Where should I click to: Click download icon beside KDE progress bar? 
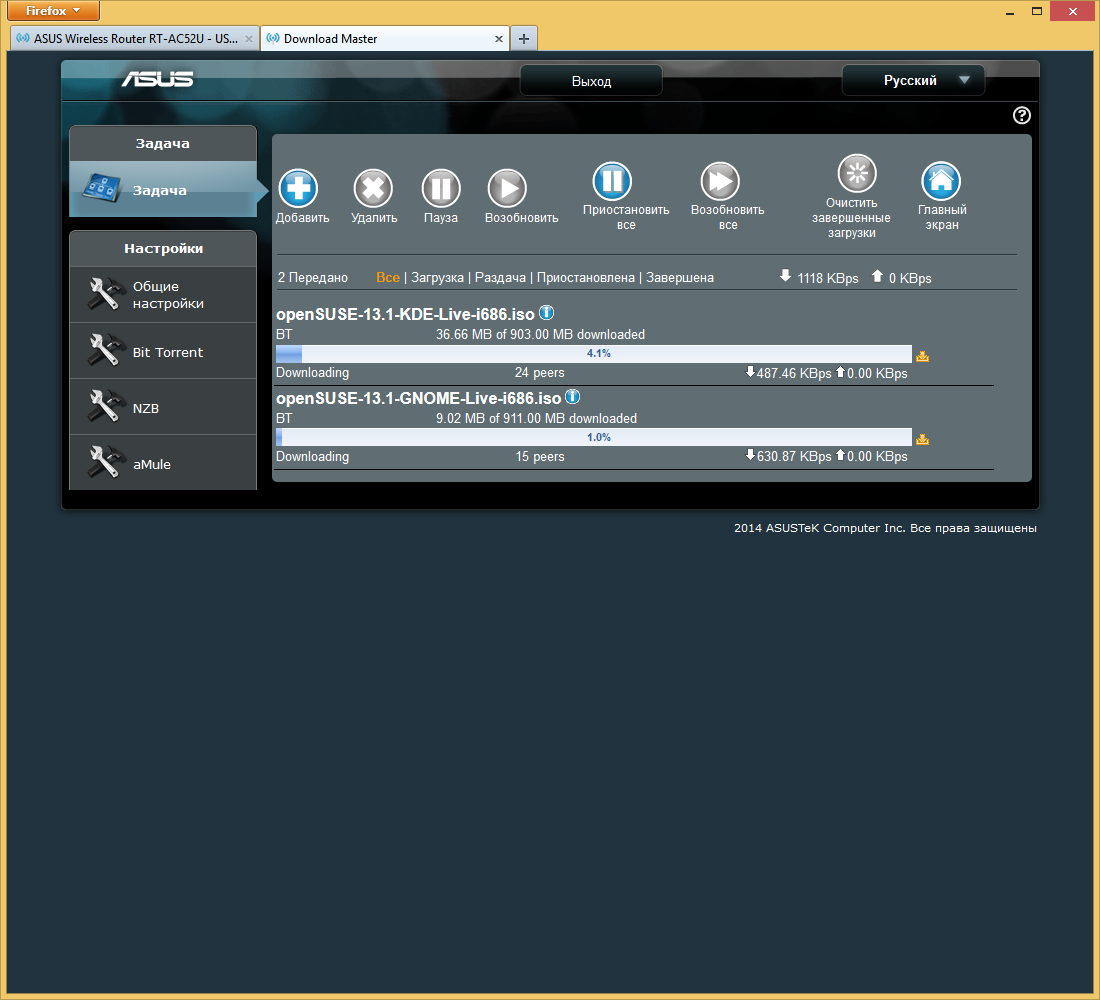923,356
